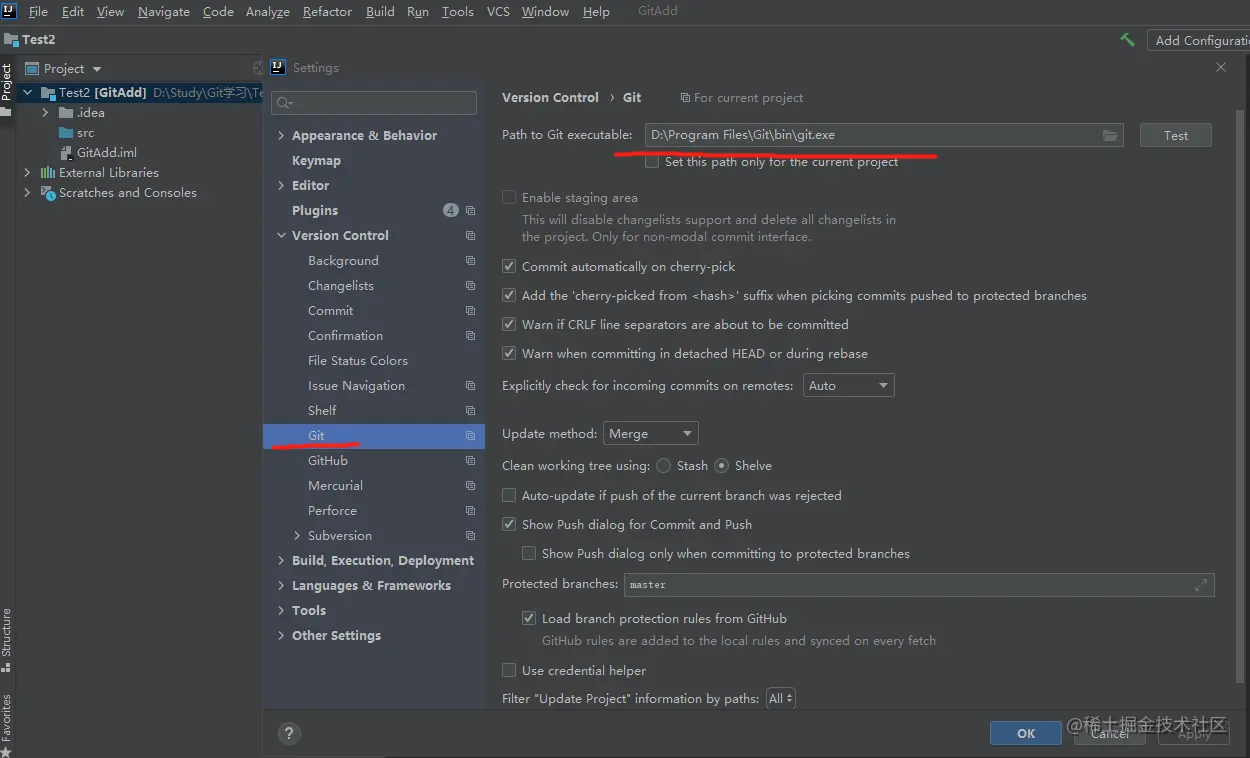This screenshot has width=1250, height=758.
Task: Click the External Libraries icon
Action: pyautogui.click(x=47, y=173)
